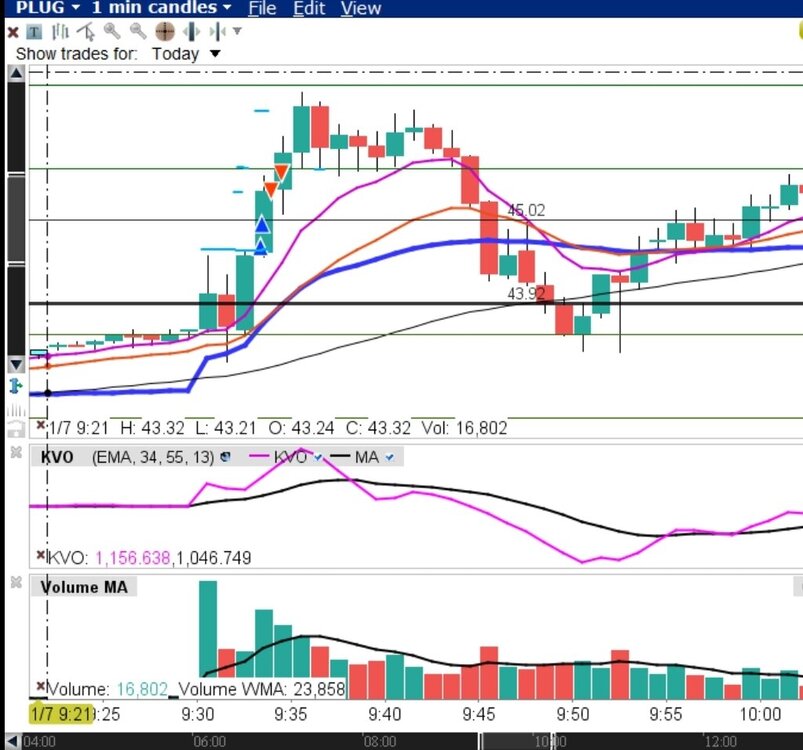The height and width of the screenshot is (750, 803).
Task: Activate the round crosshair tool
Action: pyautogui.click(x=164, y=31)
